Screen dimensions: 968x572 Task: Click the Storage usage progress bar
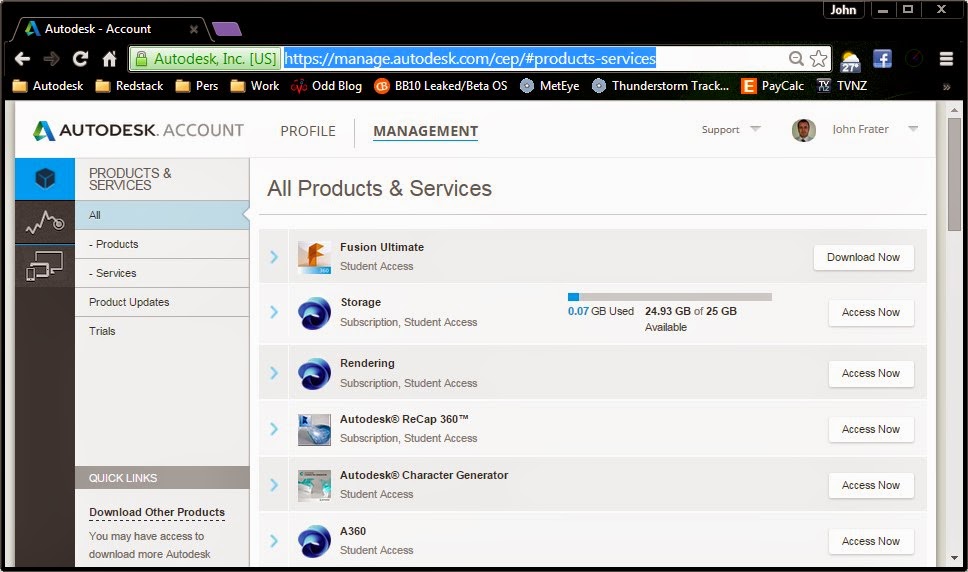(x=670, y=297)
